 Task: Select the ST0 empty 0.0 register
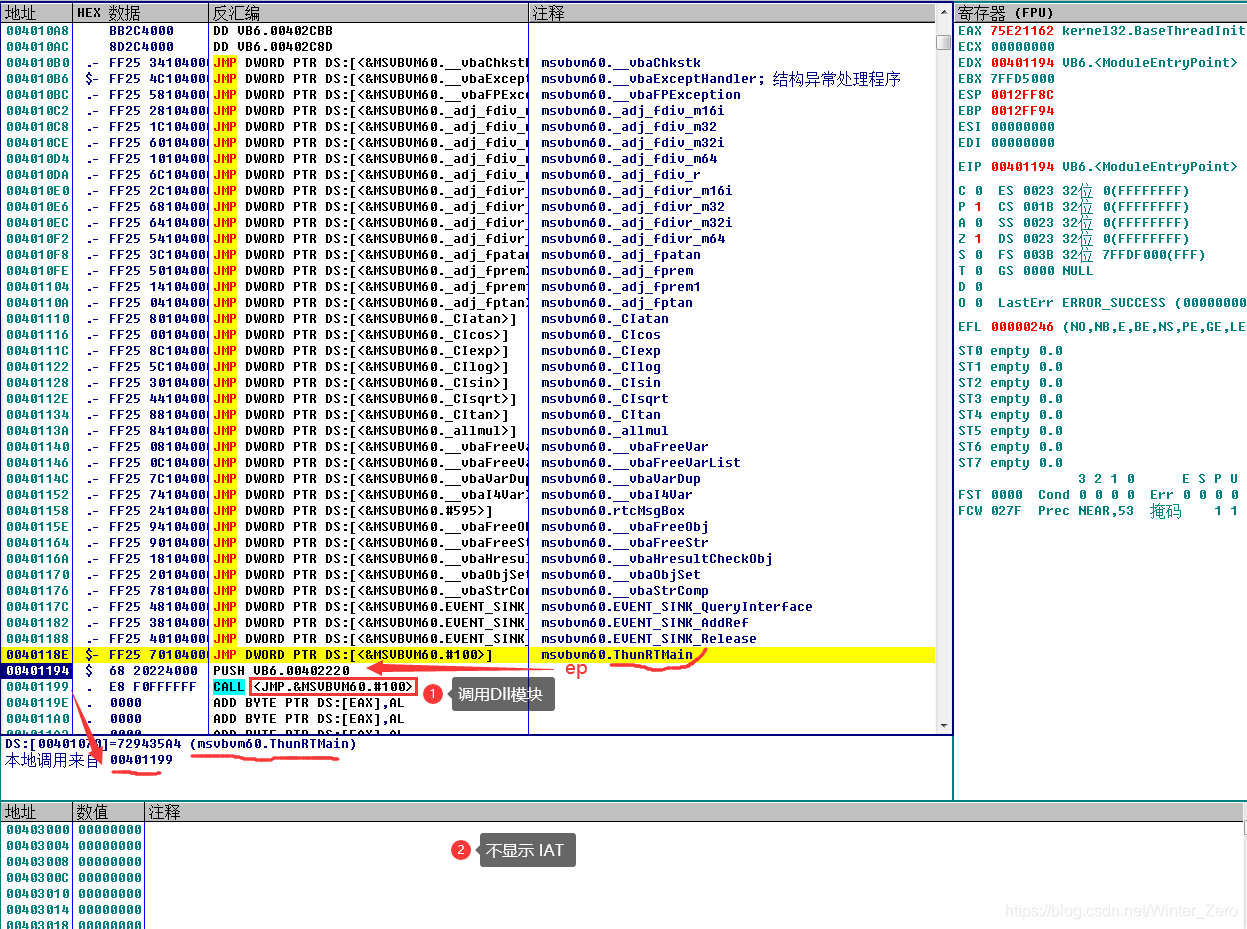pos(1010,351)
